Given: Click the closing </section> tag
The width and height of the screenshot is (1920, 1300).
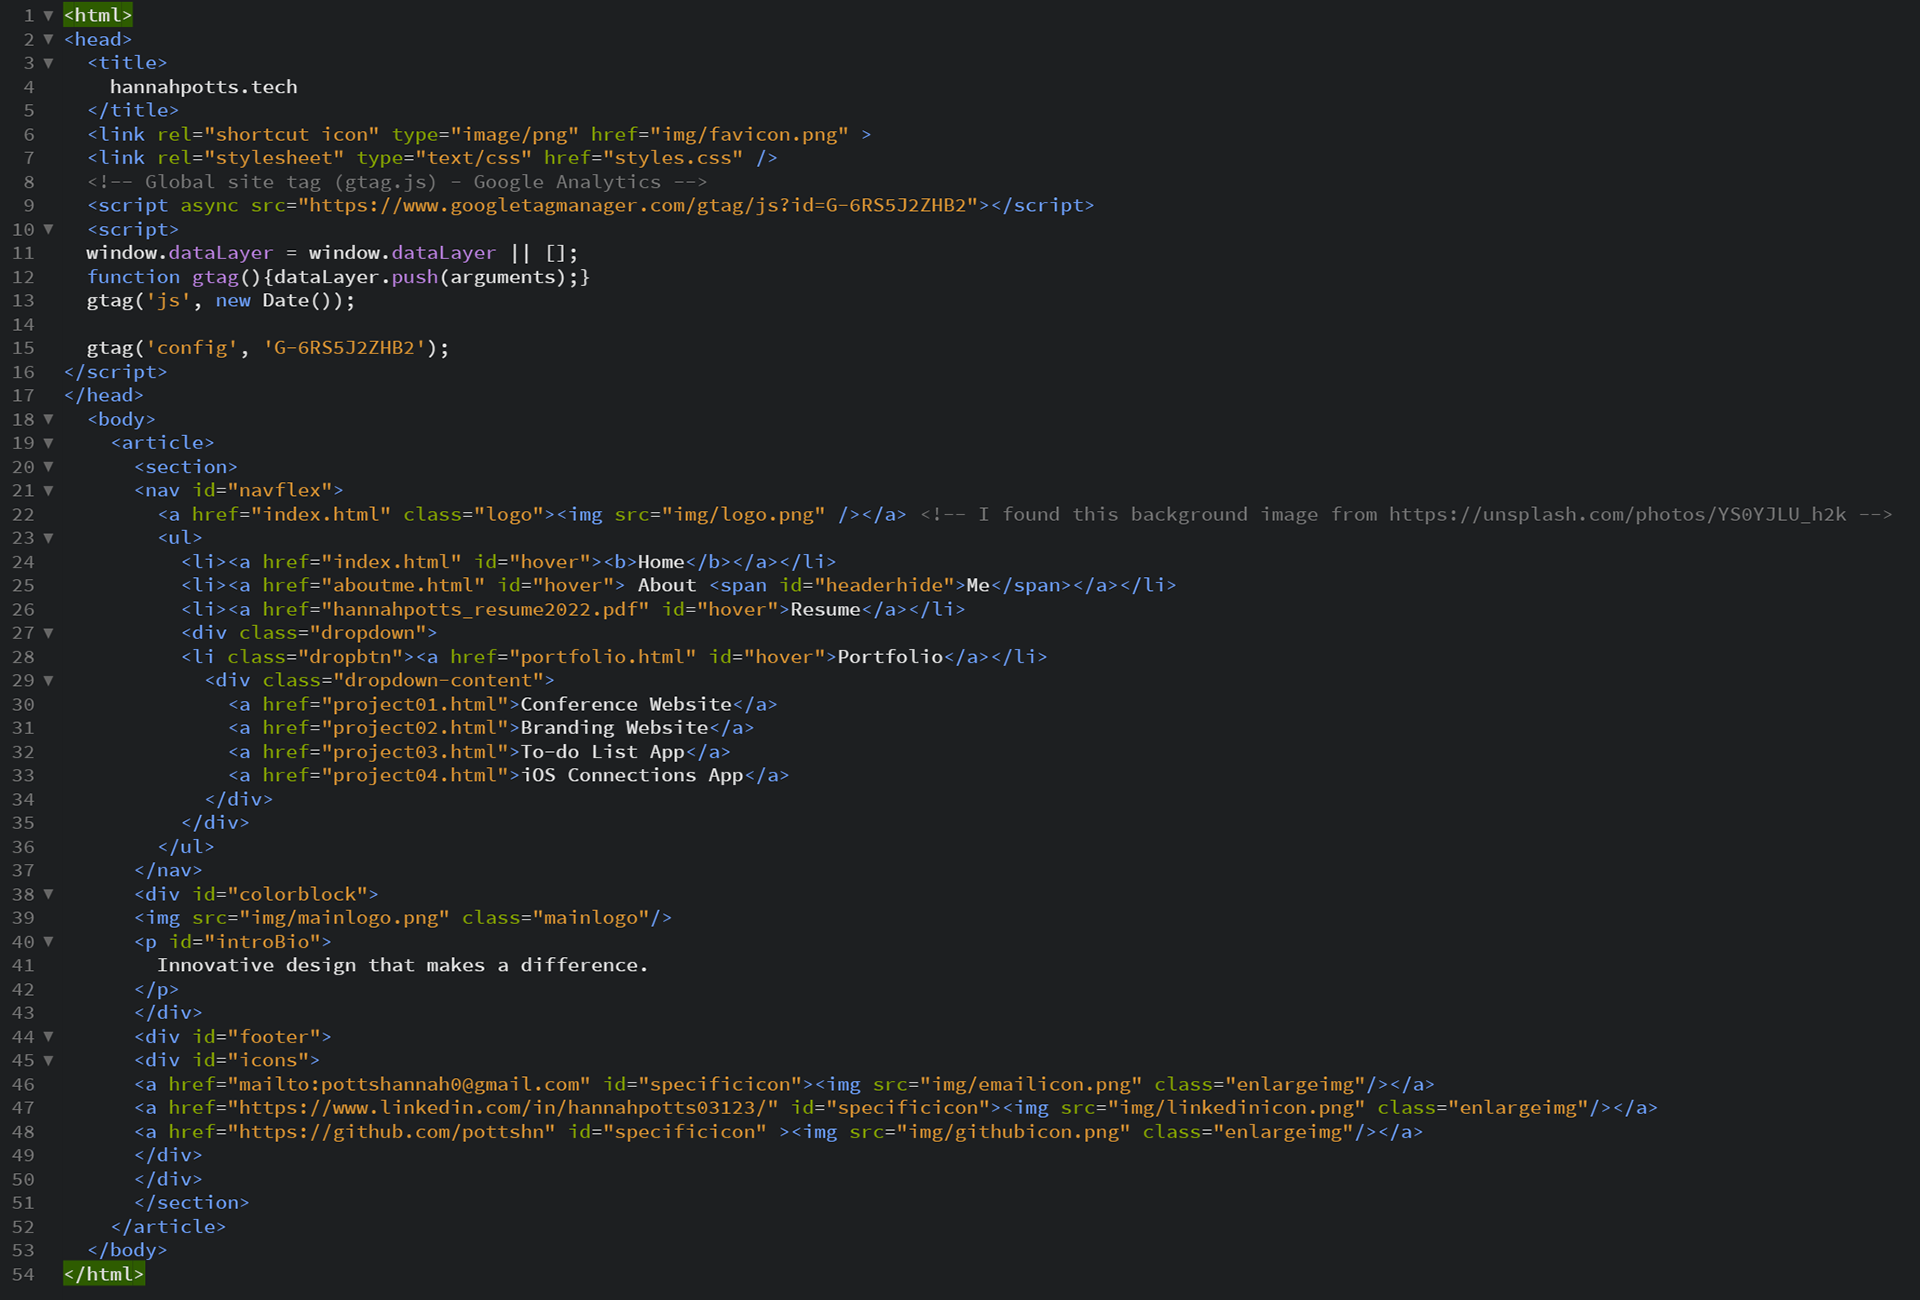Looking at the screenshot, I should pyautogui.click(x=192, y=1203).
